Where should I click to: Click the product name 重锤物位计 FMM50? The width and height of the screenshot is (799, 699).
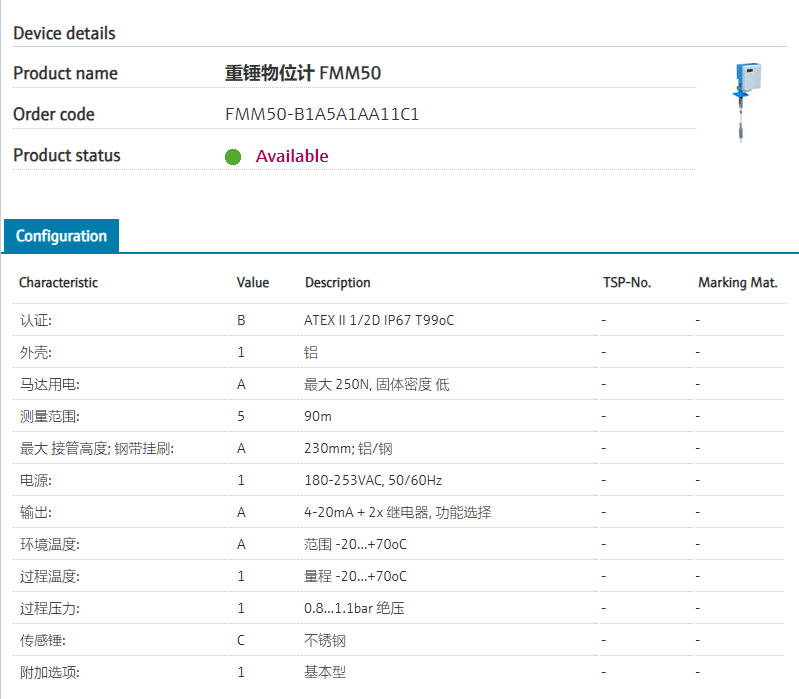coord(302,73)
